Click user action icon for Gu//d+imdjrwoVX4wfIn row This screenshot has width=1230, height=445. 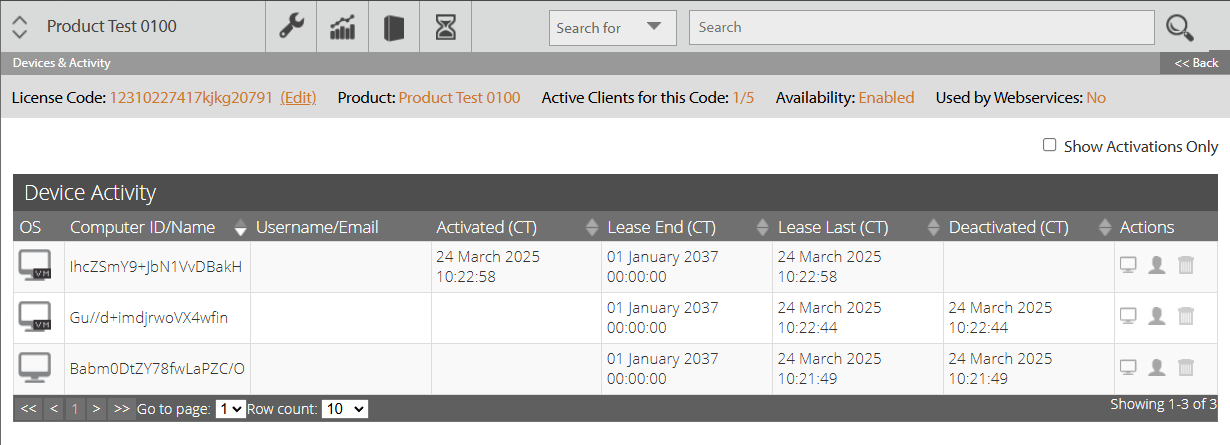click(x=1157, y=316)
